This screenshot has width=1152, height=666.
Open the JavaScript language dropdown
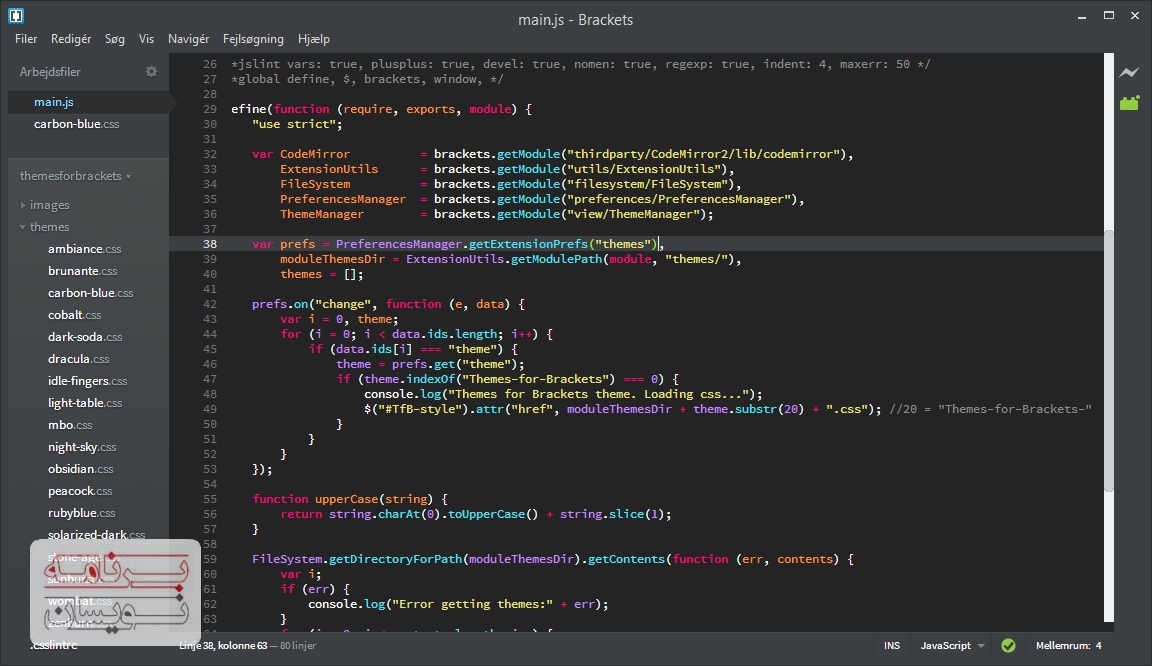pos(952,645)
